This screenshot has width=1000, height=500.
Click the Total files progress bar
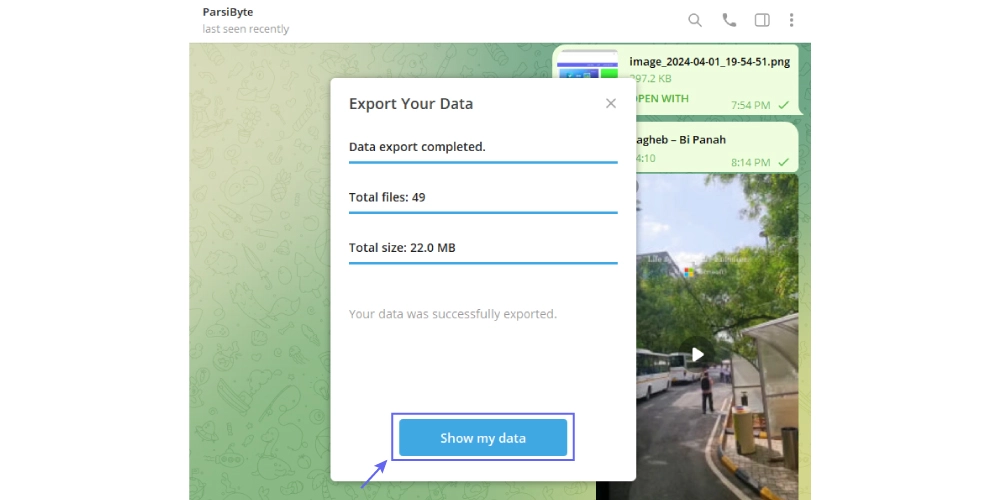click(x=483, y=212)
